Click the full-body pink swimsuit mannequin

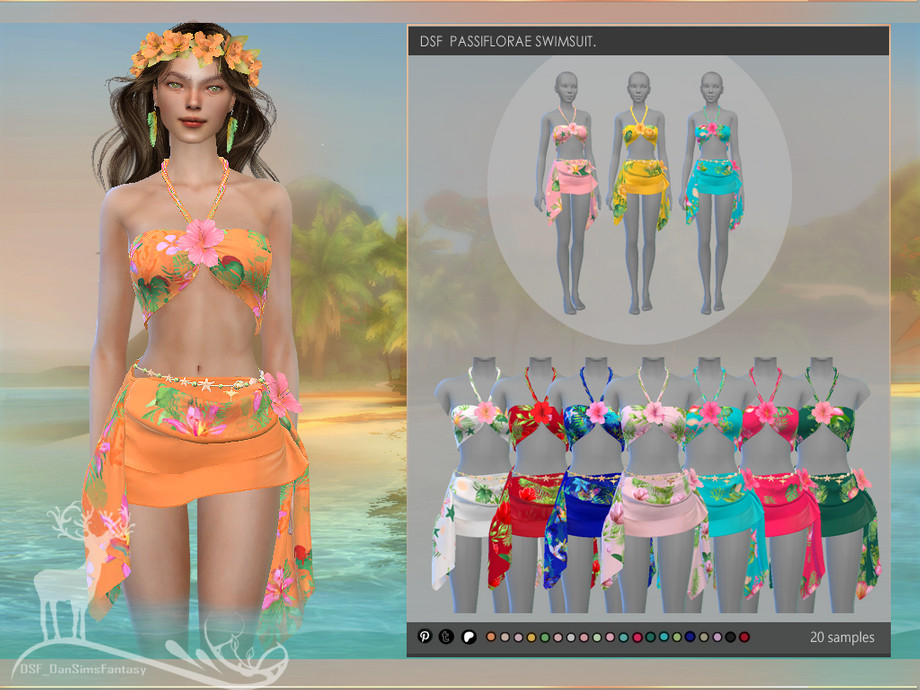tap(567, 192)
